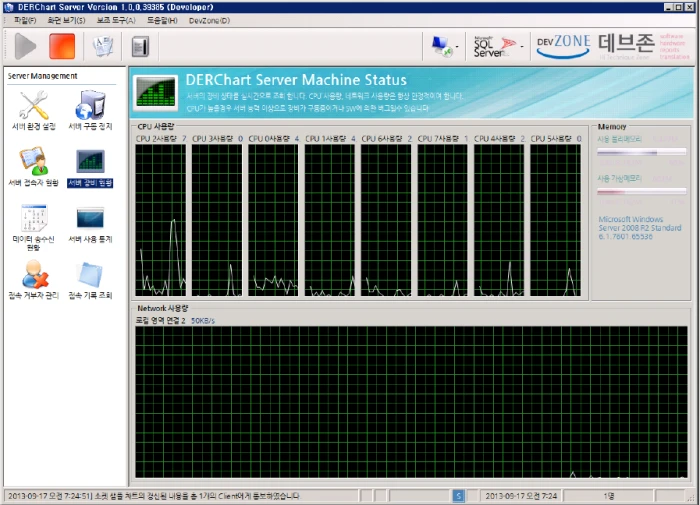Click the SQL Server logo button
Image resolution: width=700 pixels, height=505 pixels.
[495, 46]
